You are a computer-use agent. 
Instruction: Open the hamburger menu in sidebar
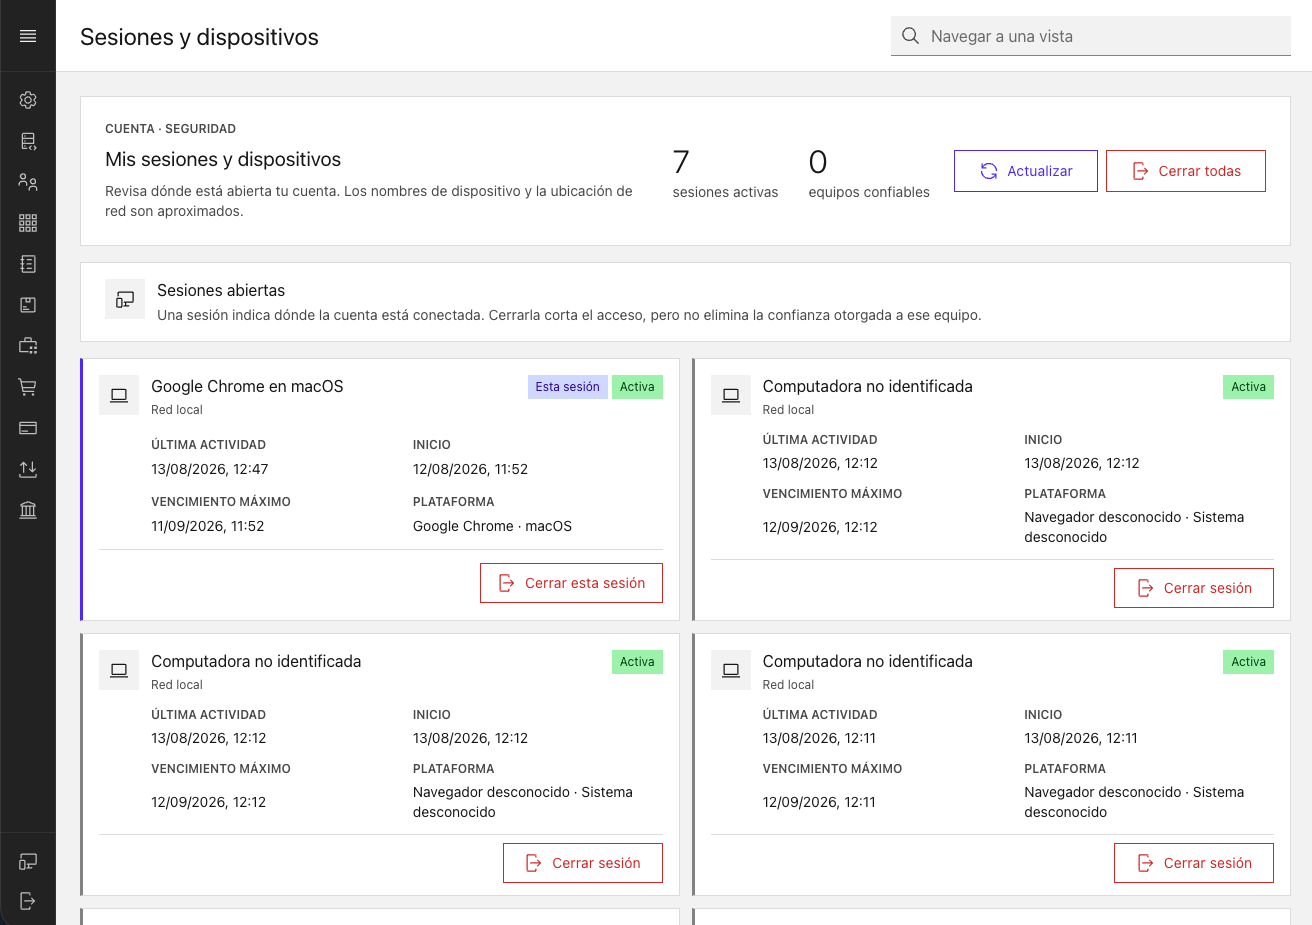[28, 36]
